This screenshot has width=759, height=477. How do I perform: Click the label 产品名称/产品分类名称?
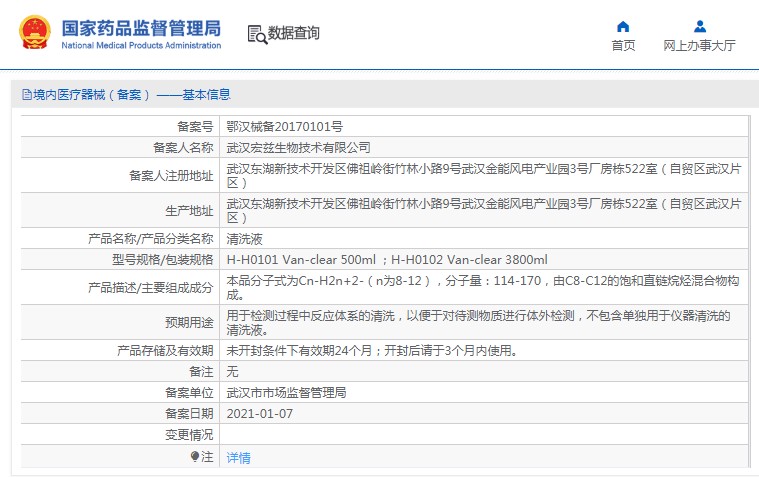coord(151,239)
